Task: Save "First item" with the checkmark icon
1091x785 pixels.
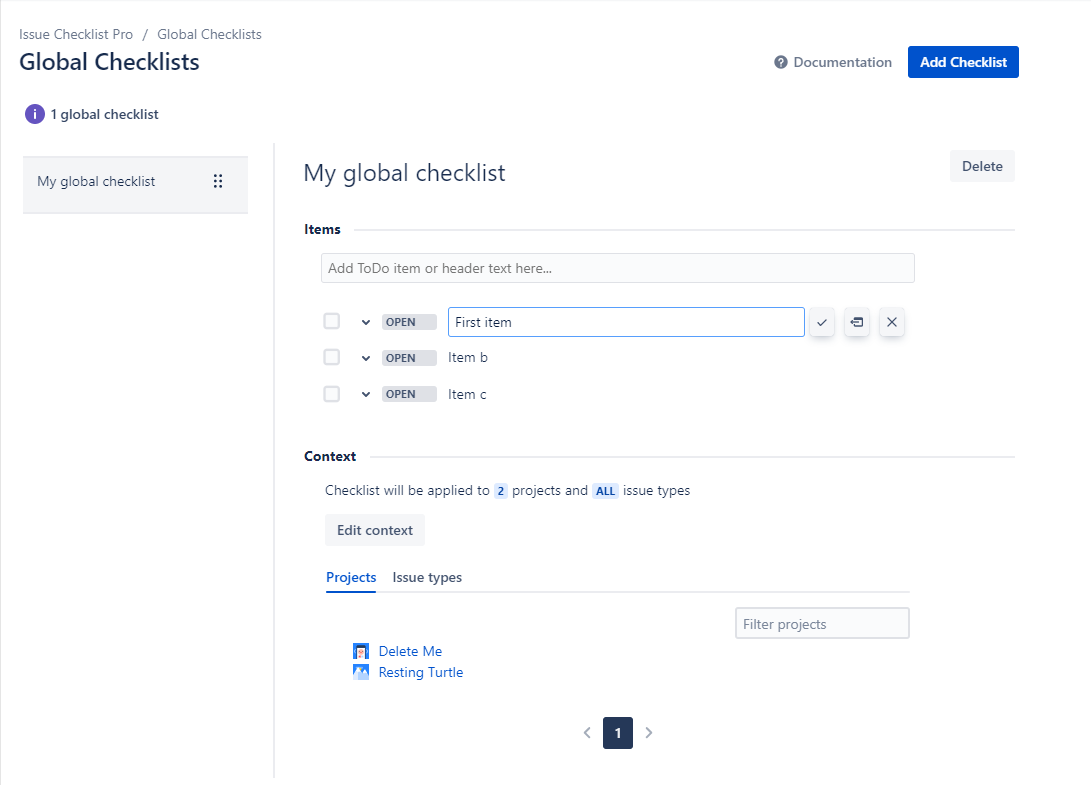Action: point(821,322)
